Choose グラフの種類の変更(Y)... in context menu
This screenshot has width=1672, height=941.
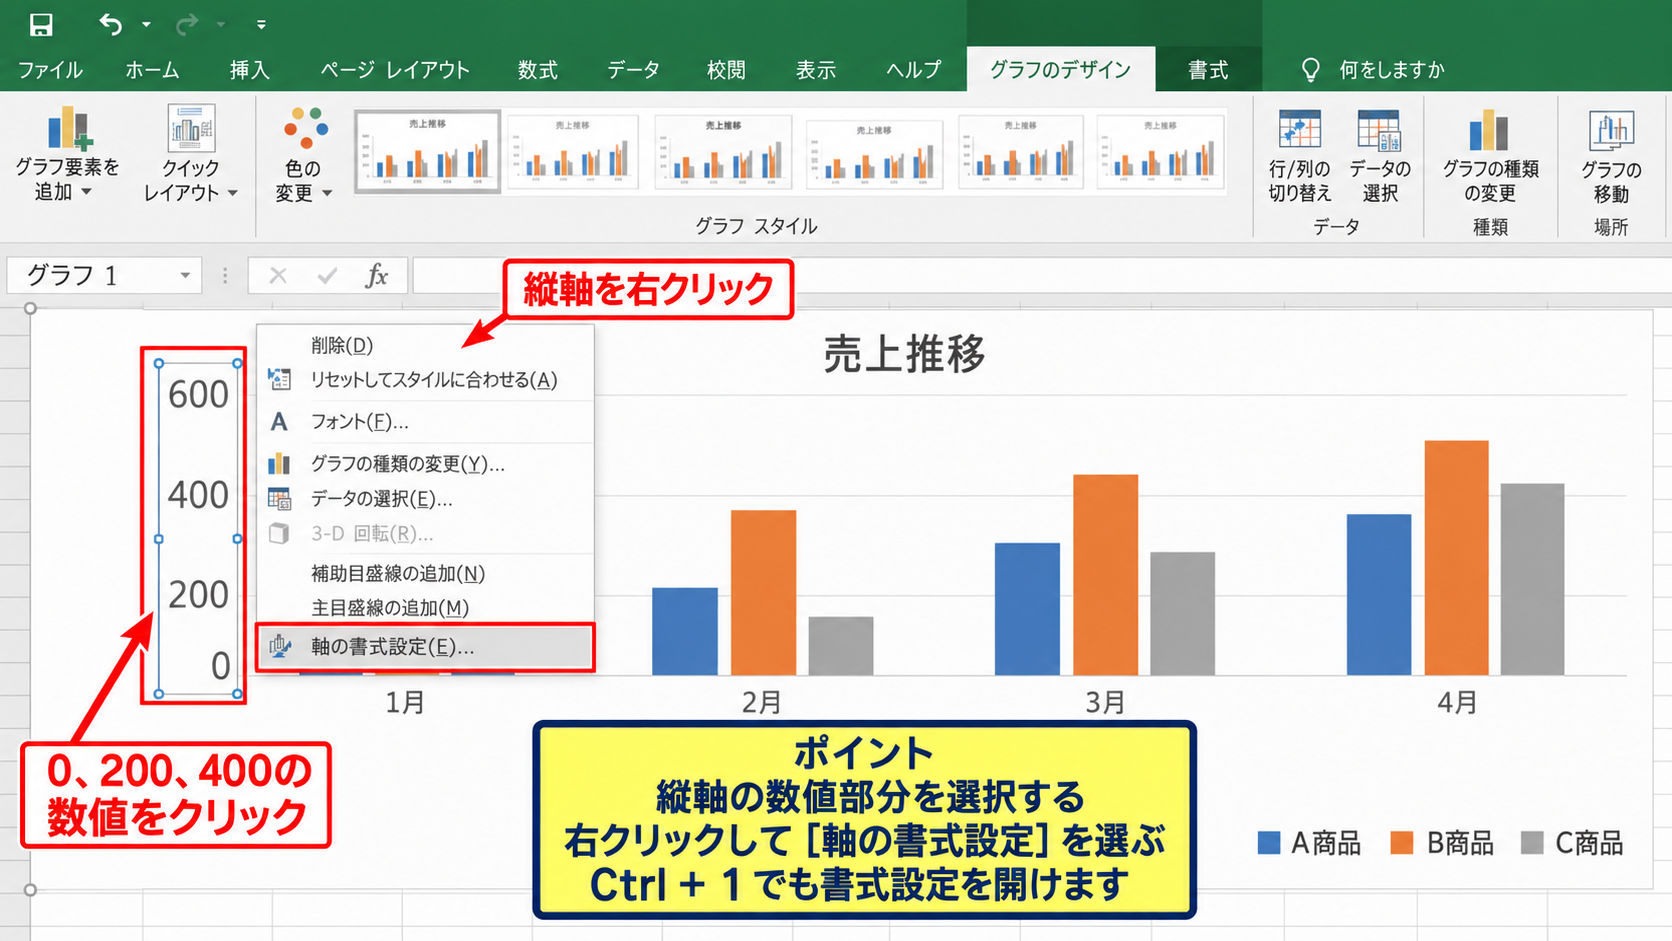425,464
